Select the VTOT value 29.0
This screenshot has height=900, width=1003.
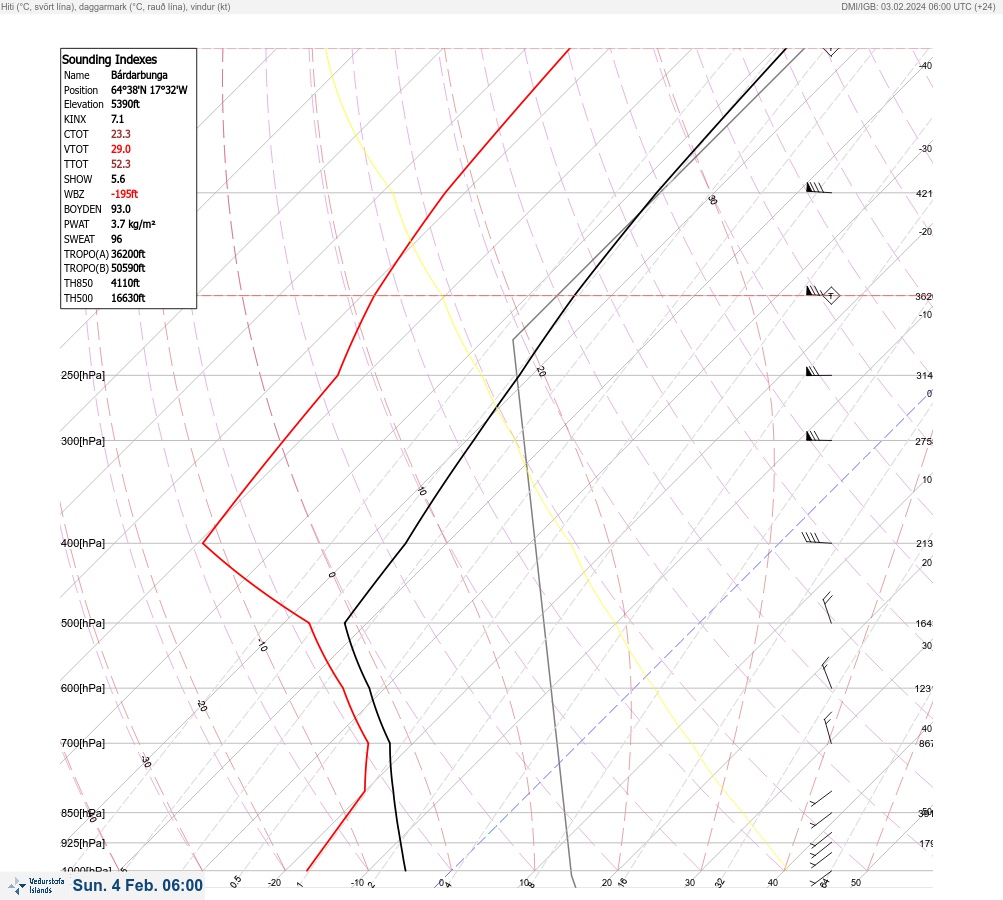click(x=121, y=149)
